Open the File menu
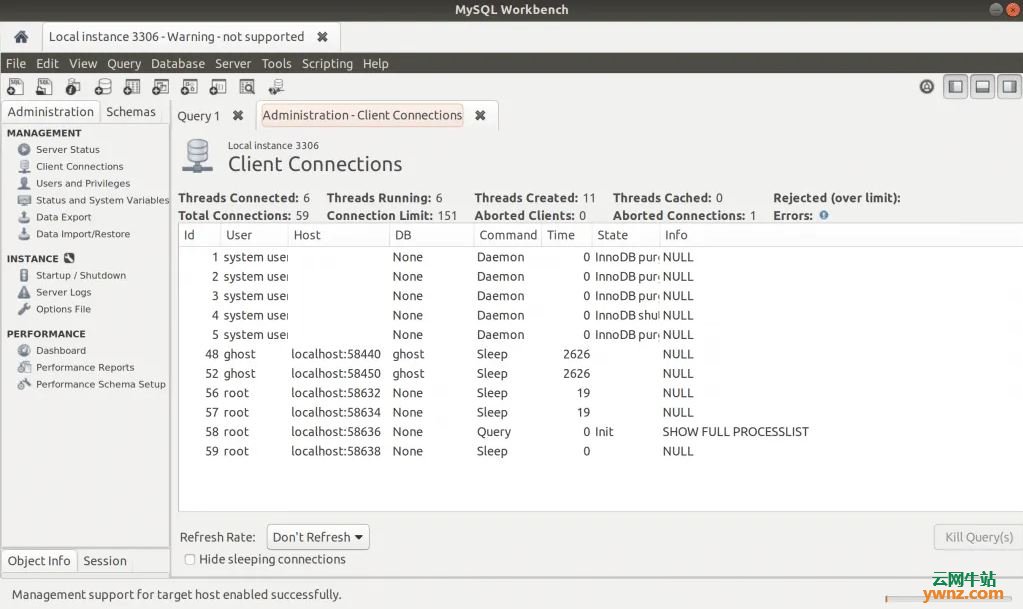 coord(16,63)
